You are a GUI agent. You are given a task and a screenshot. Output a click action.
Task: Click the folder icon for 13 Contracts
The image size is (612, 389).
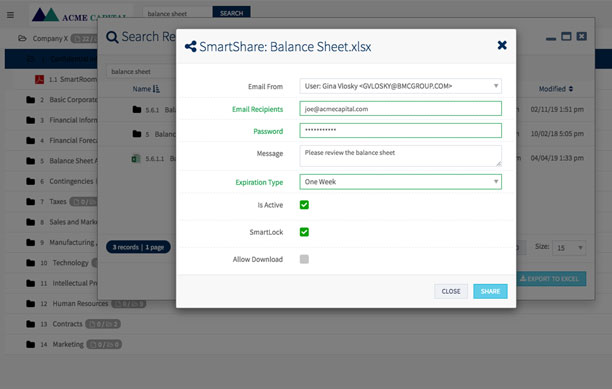coord(30,324)
